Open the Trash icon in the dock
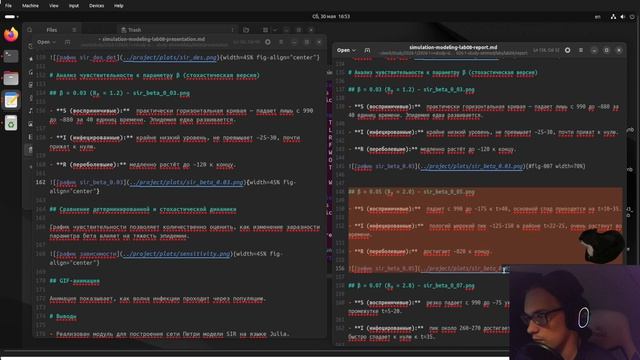640x360 pixels. click(x=11, y=122)
